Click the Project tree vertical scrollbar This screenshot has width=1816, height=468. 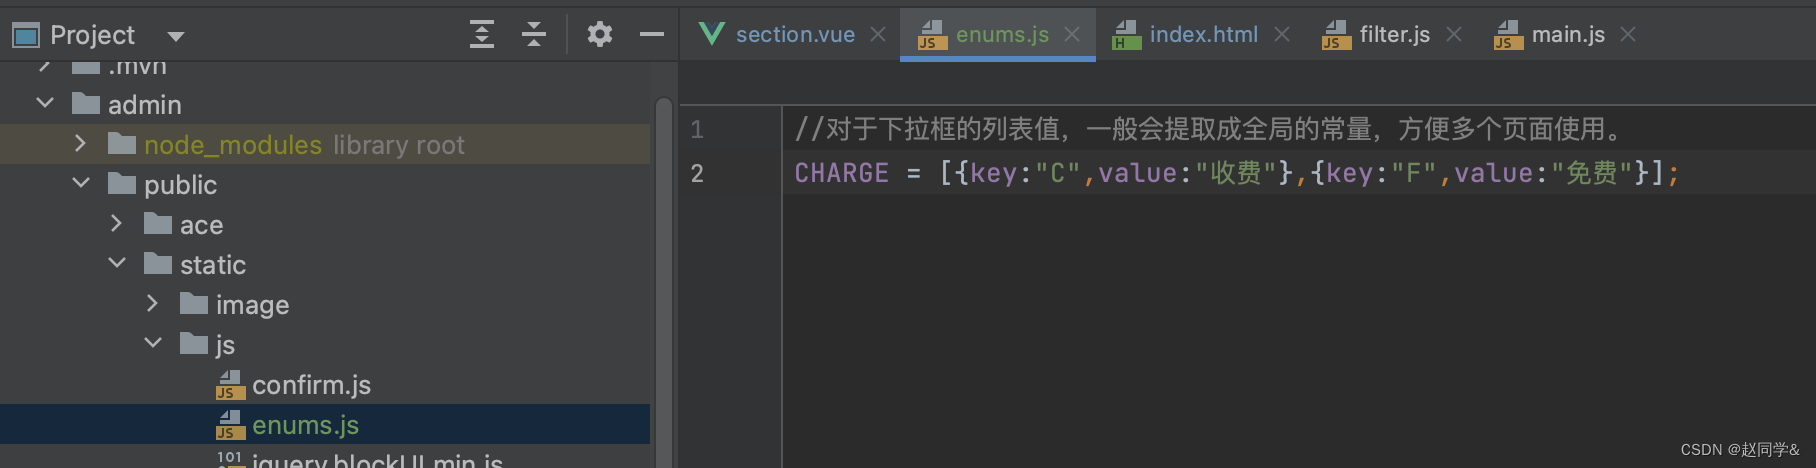(664, 280)
